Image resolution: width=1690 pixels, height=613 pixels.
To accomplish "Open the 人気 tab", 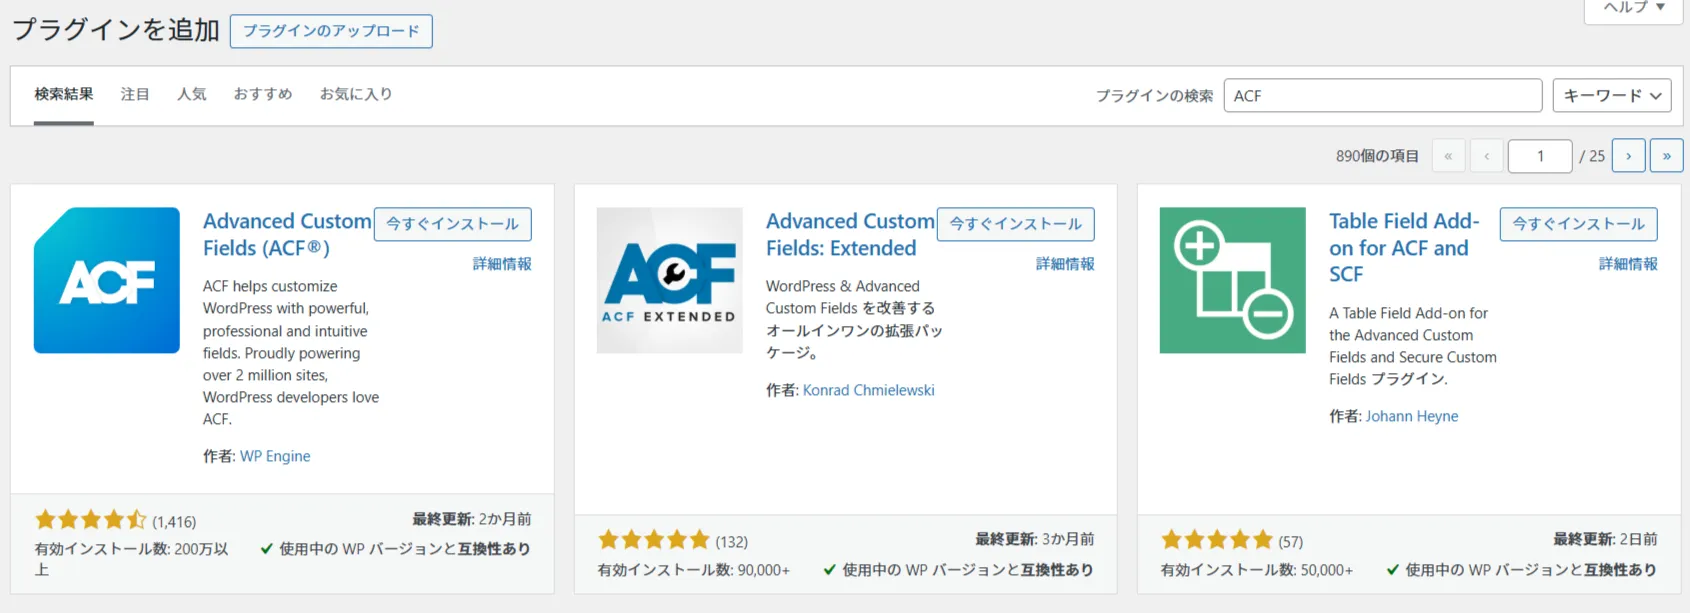I will tap(191, 95).
